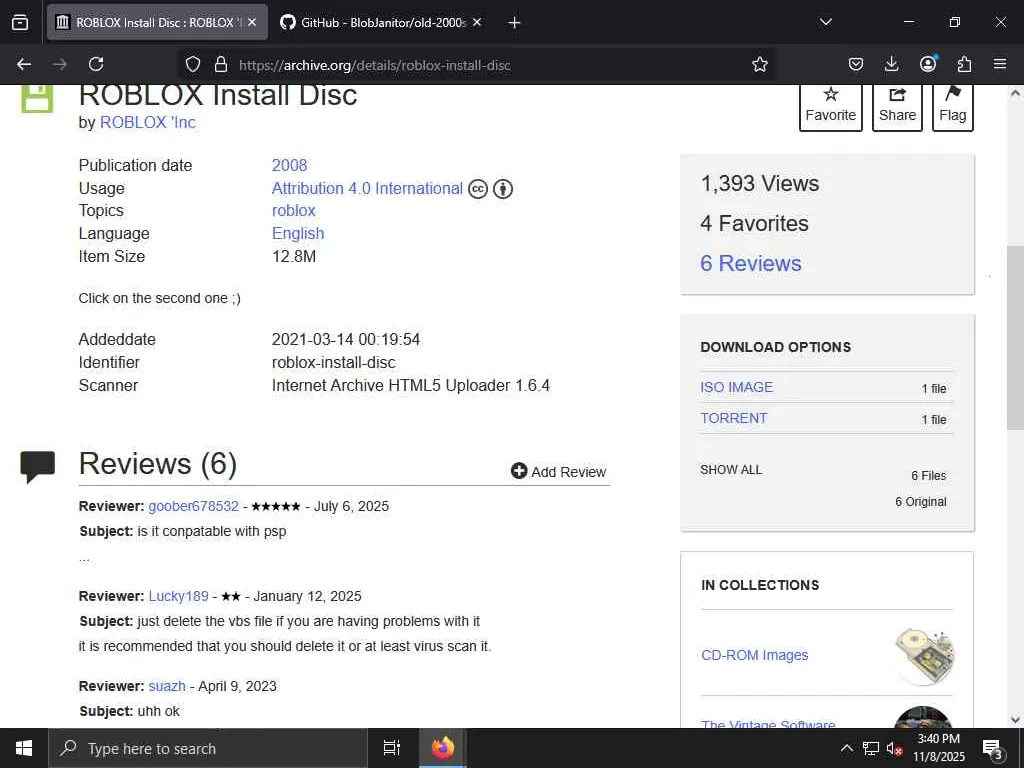
Task: Click the scrollbar down arrow
Action: (1015, 720)
